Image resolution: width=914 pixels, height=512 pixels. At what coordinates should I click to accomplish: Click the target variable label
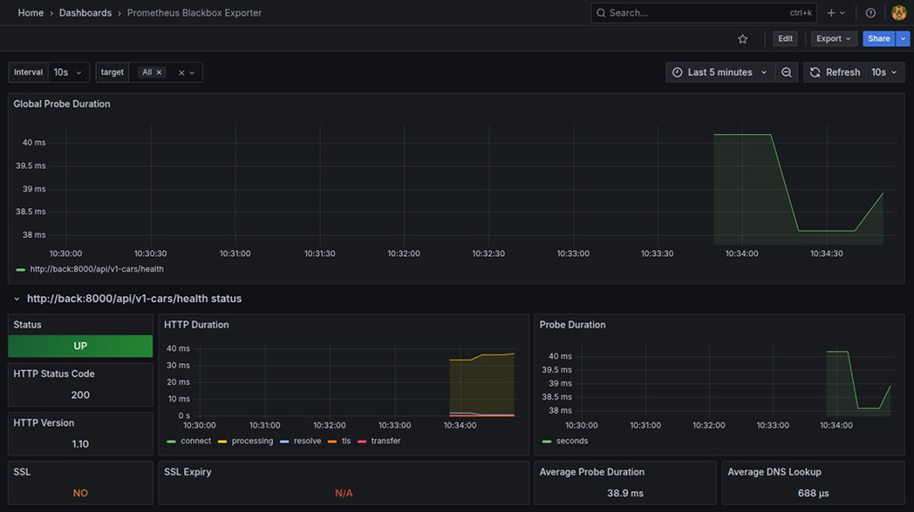click(112, 72)
